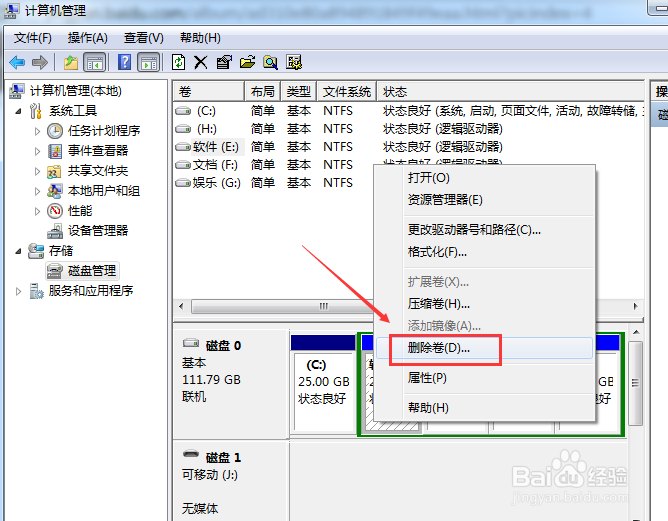Image resolution: width=668 pixels, height=521 pixels.
Task: Toggle the Action pane toolbar icon
Action: 149,63
